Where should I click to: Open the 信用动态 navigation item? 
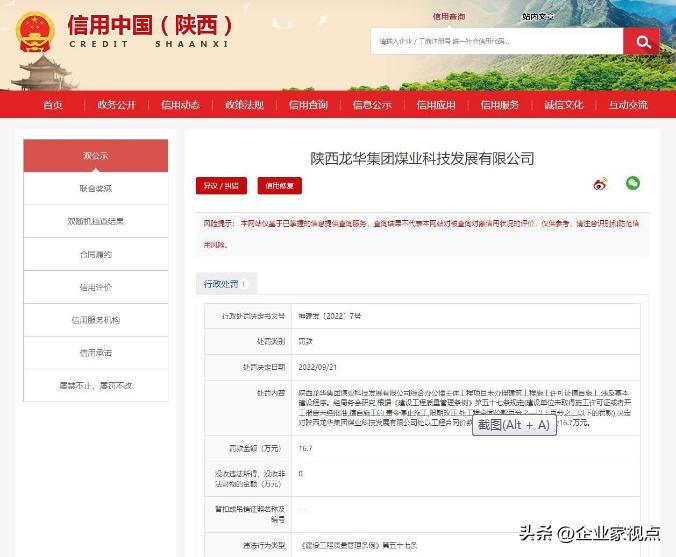pos(181,105)
